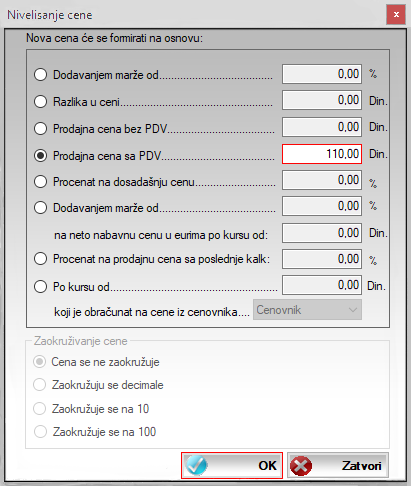411x486 pixels.
Task: Click the red X icon on Zatvori
Action: pos(301,465)
